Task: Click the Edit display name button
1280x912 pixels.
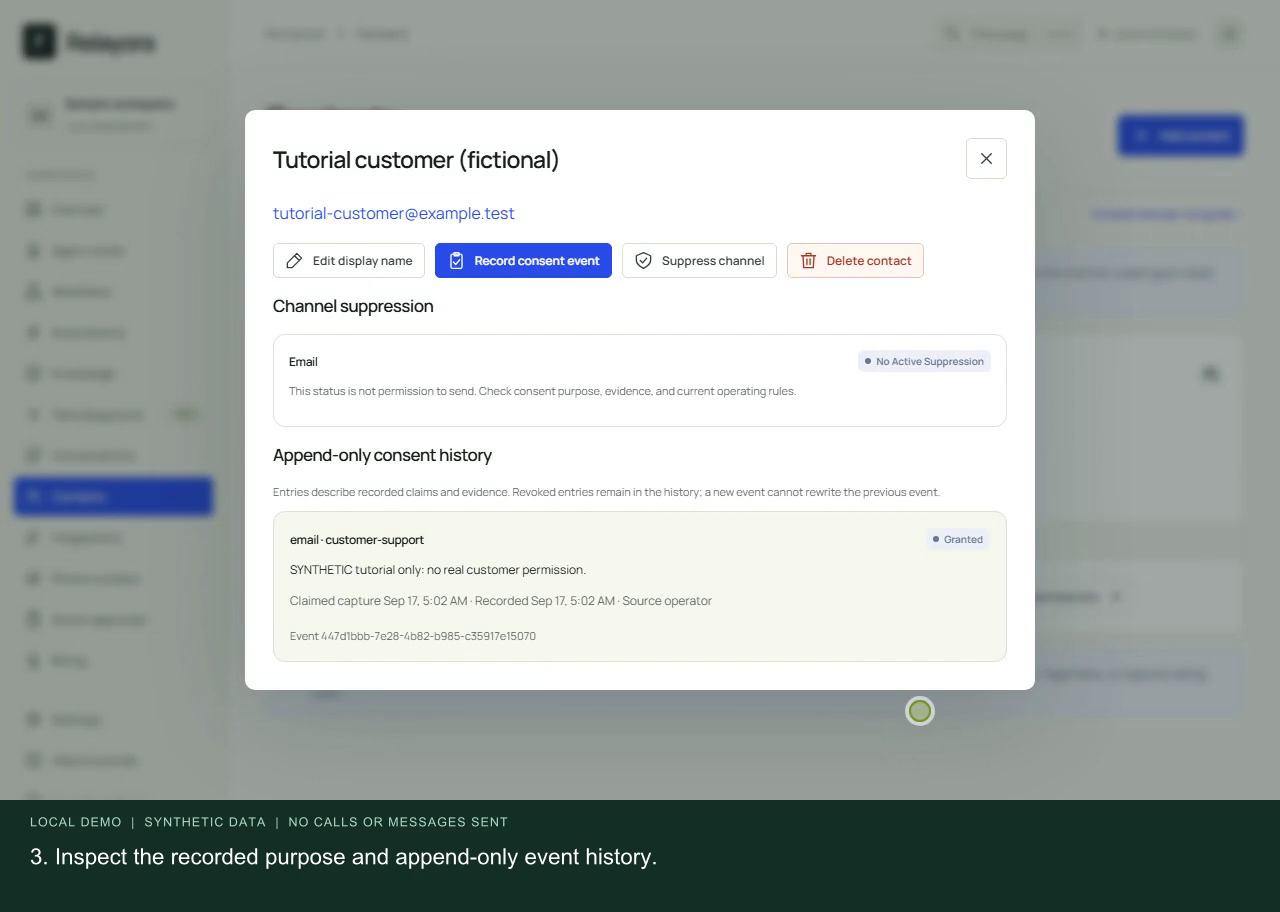Action: (x=349, y=261)
